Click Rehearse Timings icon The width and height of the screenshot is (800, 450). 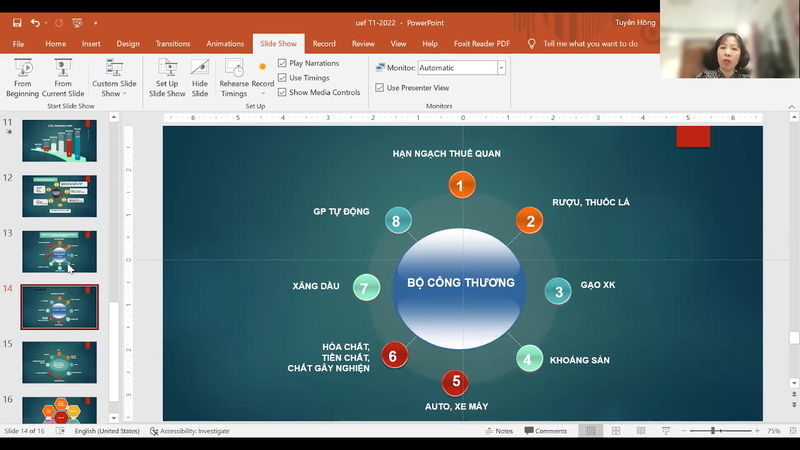tap(234, 76)
